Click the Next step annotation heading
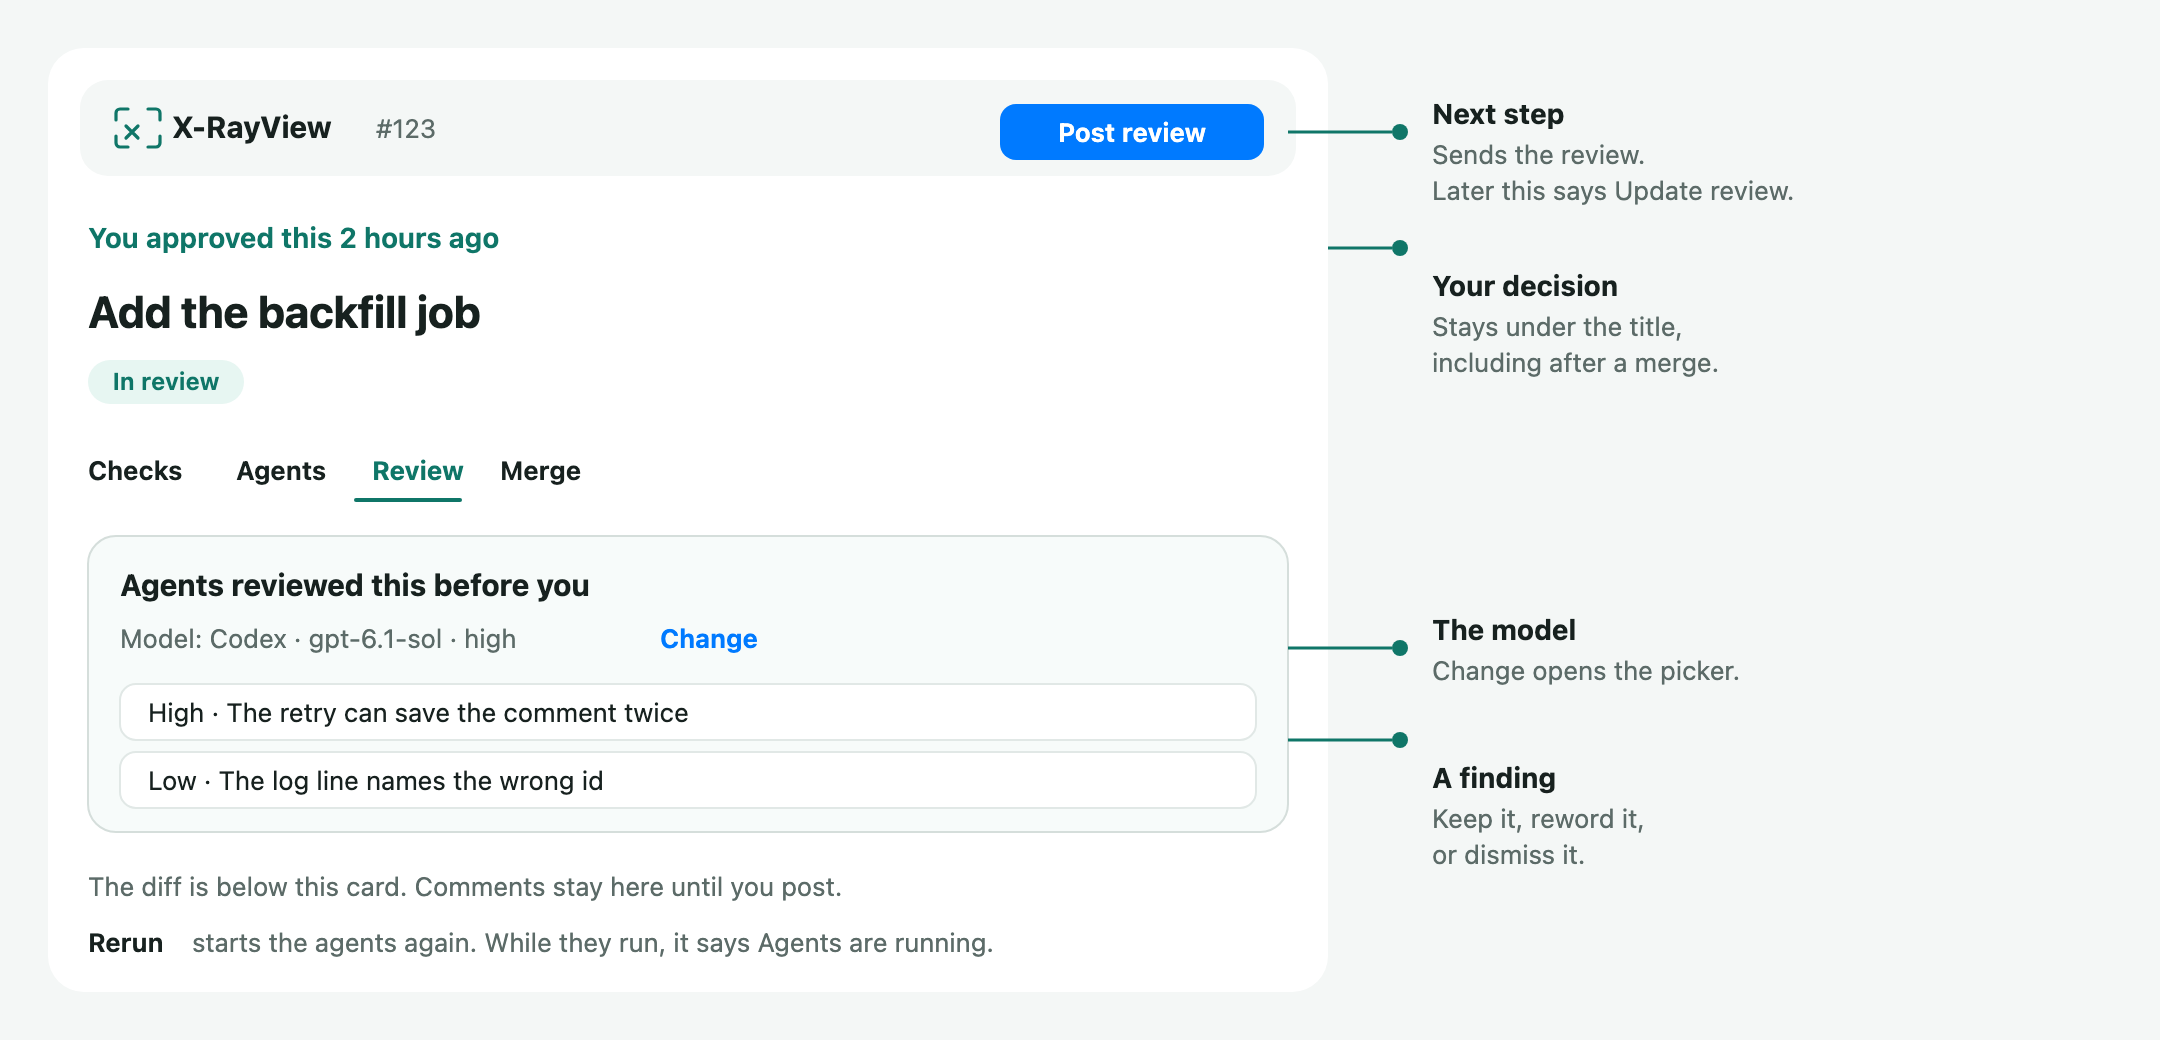2160x1040 pixels. click(x=1498, y=114)
